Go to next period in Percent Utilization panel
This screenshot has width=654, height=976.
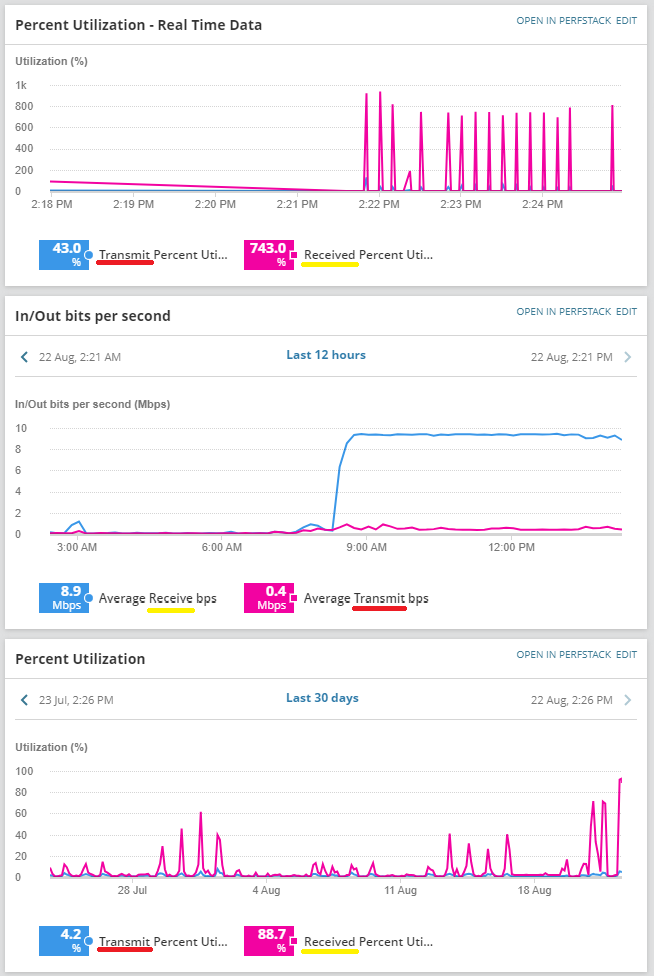click(628, 700)
